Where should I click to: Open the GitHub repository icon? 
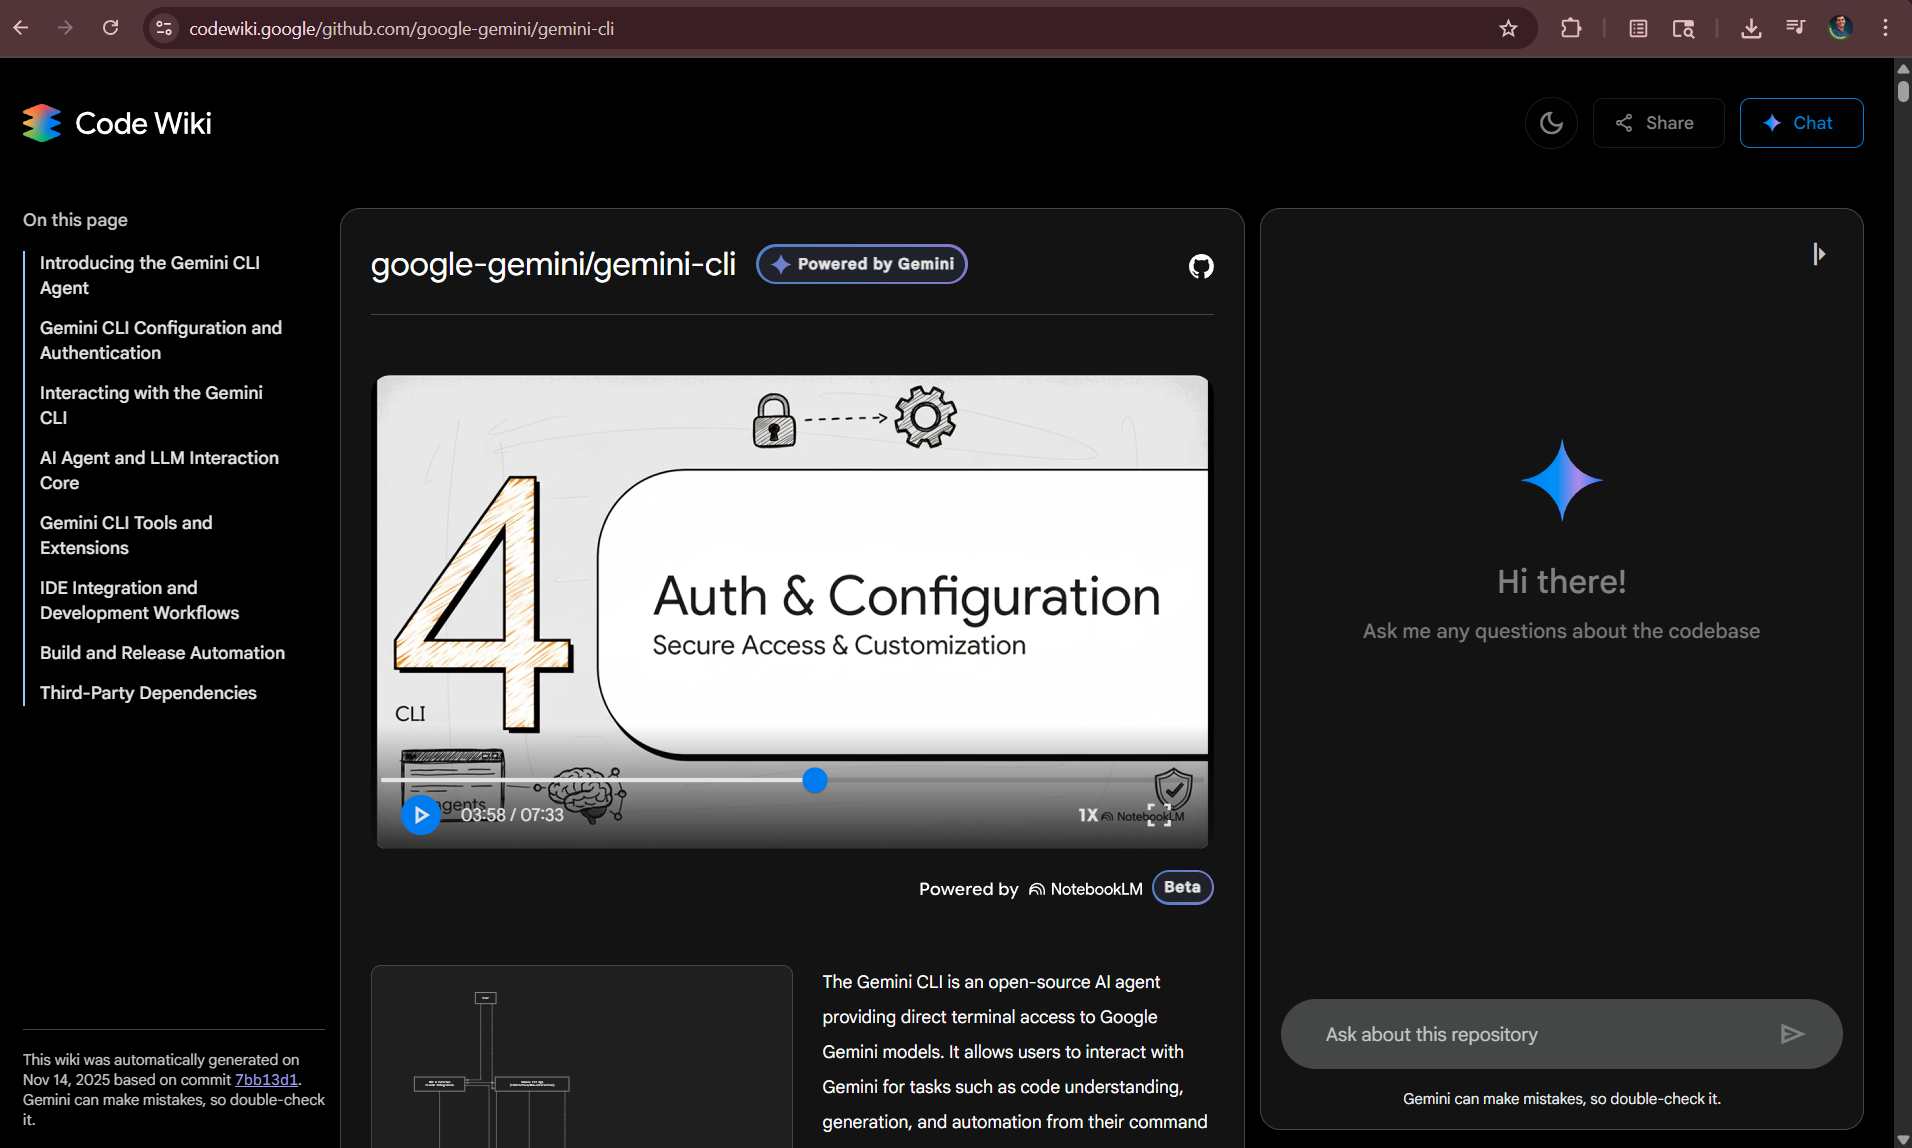pos(1200,266)
